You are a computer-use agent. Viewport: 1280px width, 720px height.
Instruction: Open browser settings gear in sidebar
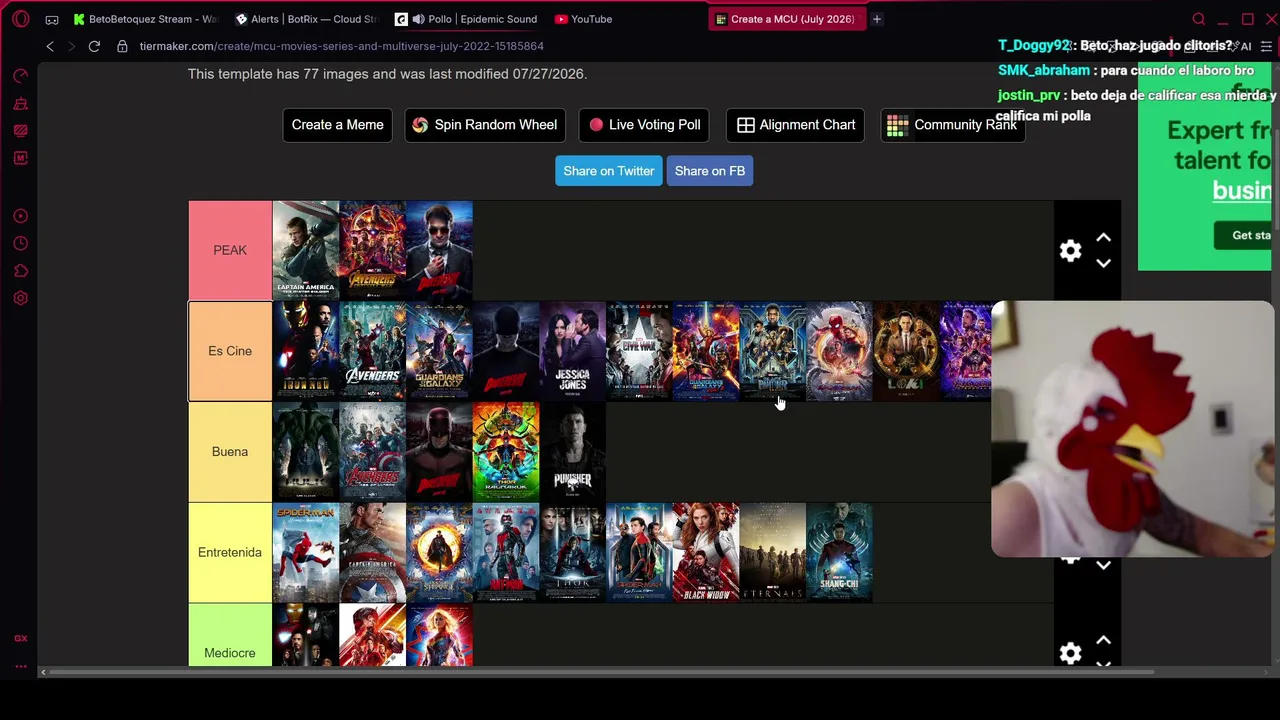[x=20, y=298]
